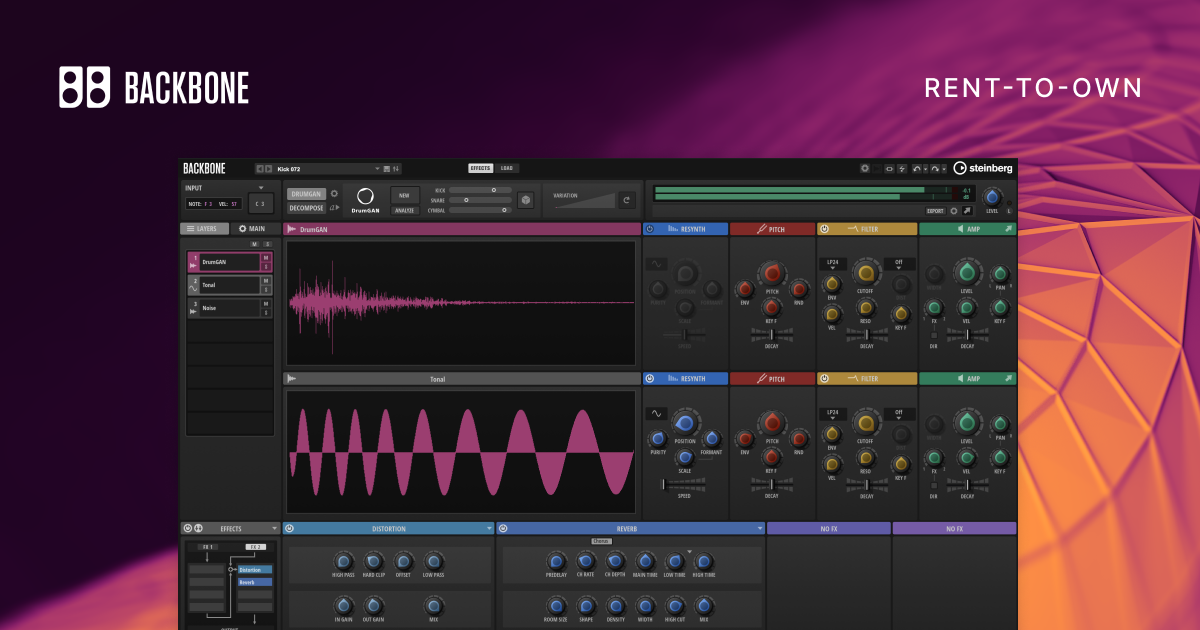Select the Noise layer in layer list
Viewport: 1200px width, 630px height.
[230, 308]
